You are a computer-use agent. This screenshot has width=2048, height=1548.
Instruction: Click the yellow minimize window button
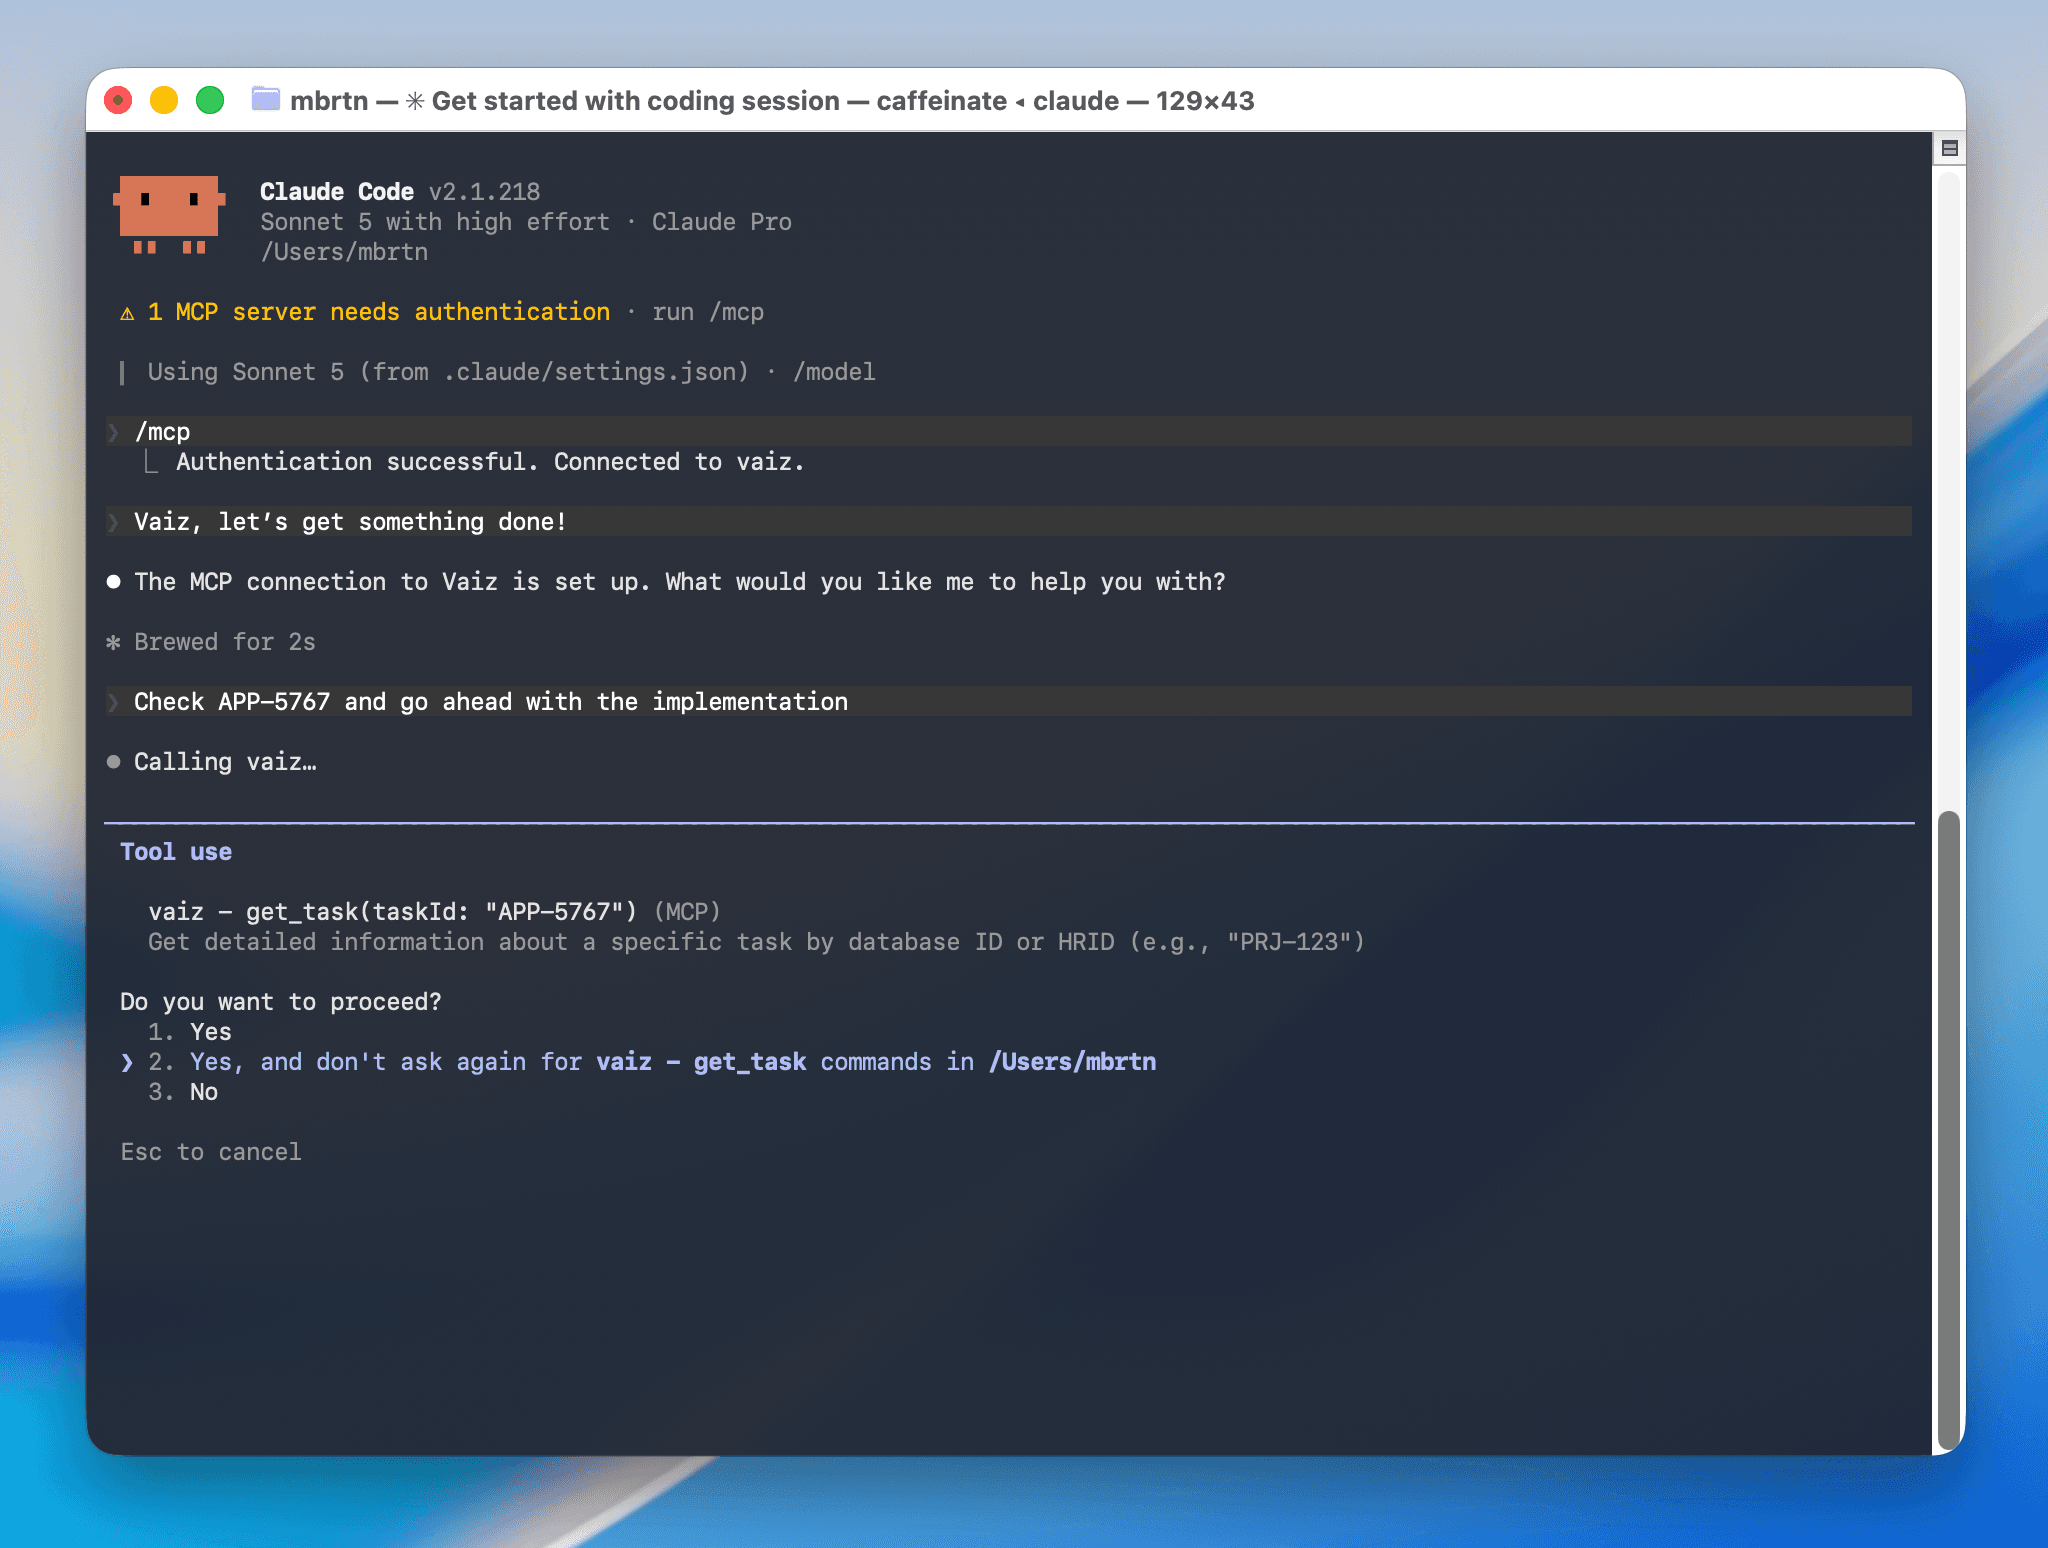pos(164,100)
